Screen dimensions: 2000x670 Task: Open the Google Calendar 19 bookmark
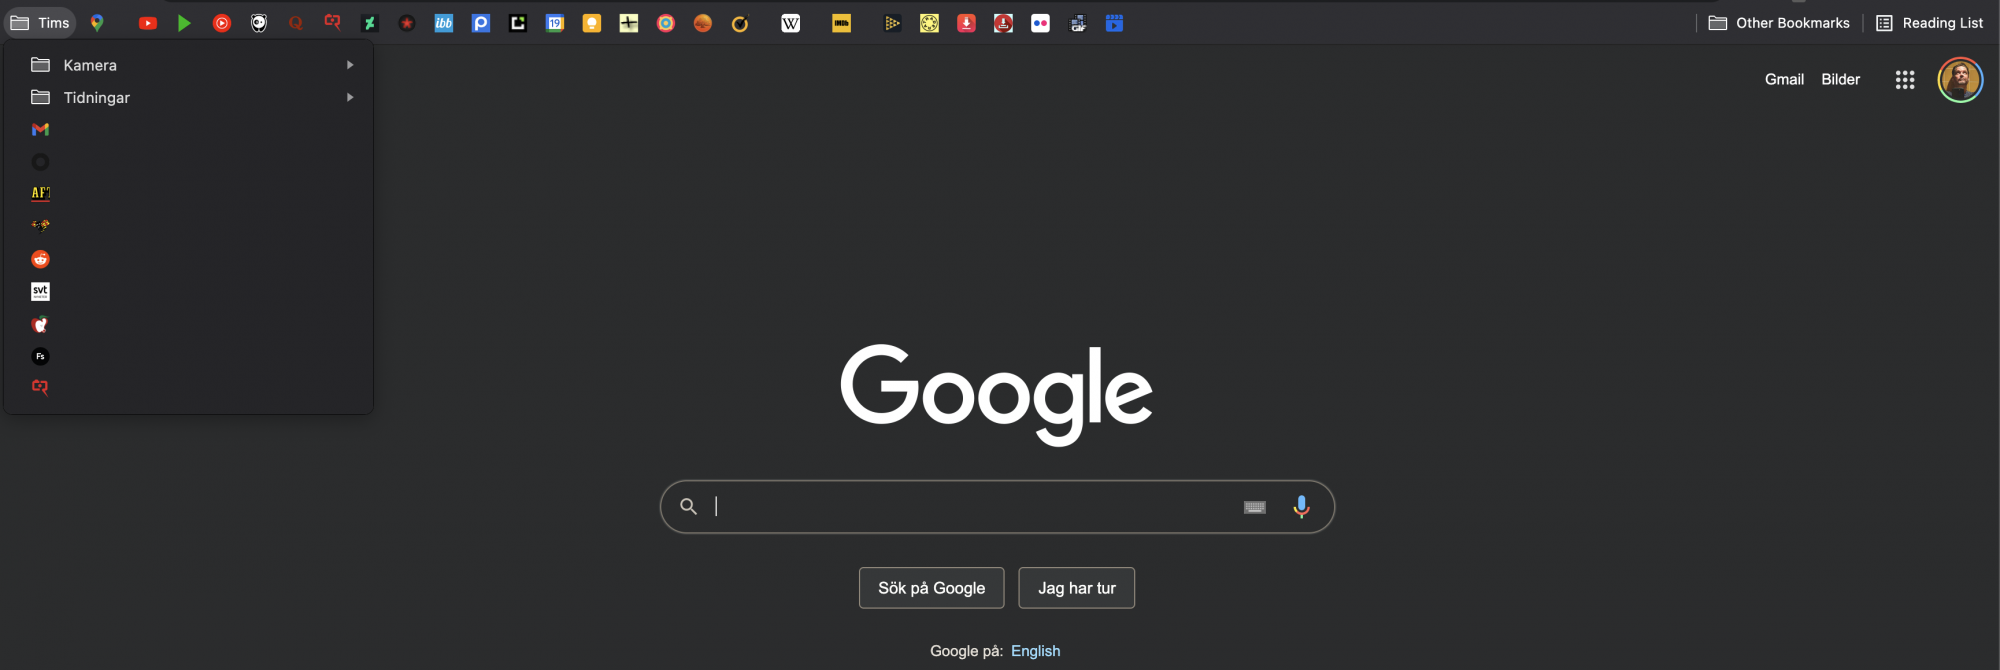click(x=555, y=23)
